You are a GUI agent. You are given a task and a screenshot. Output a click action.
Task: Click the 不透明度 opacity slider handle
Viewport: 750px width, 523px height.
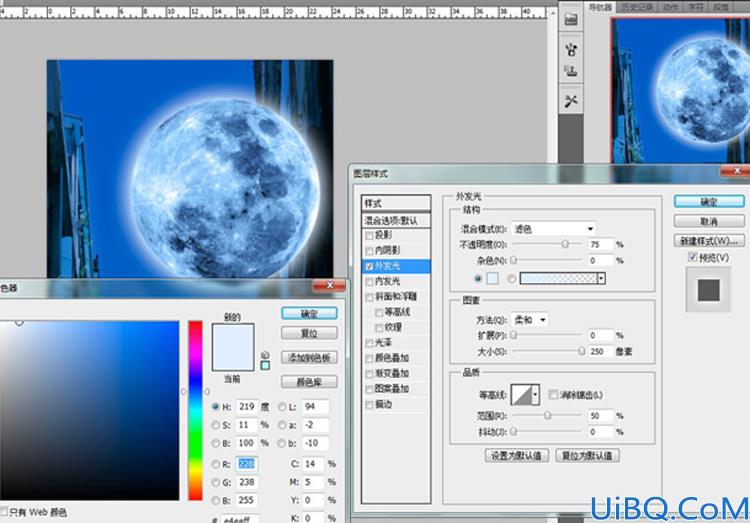(x=565, y=245)
